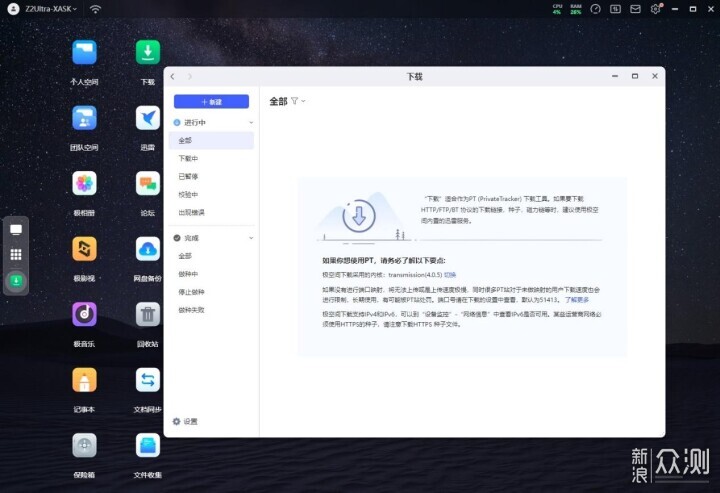This screenshot has height=493, width=720.
Task: Collapse the 进行中 section
Action: (x=251, y=123)
